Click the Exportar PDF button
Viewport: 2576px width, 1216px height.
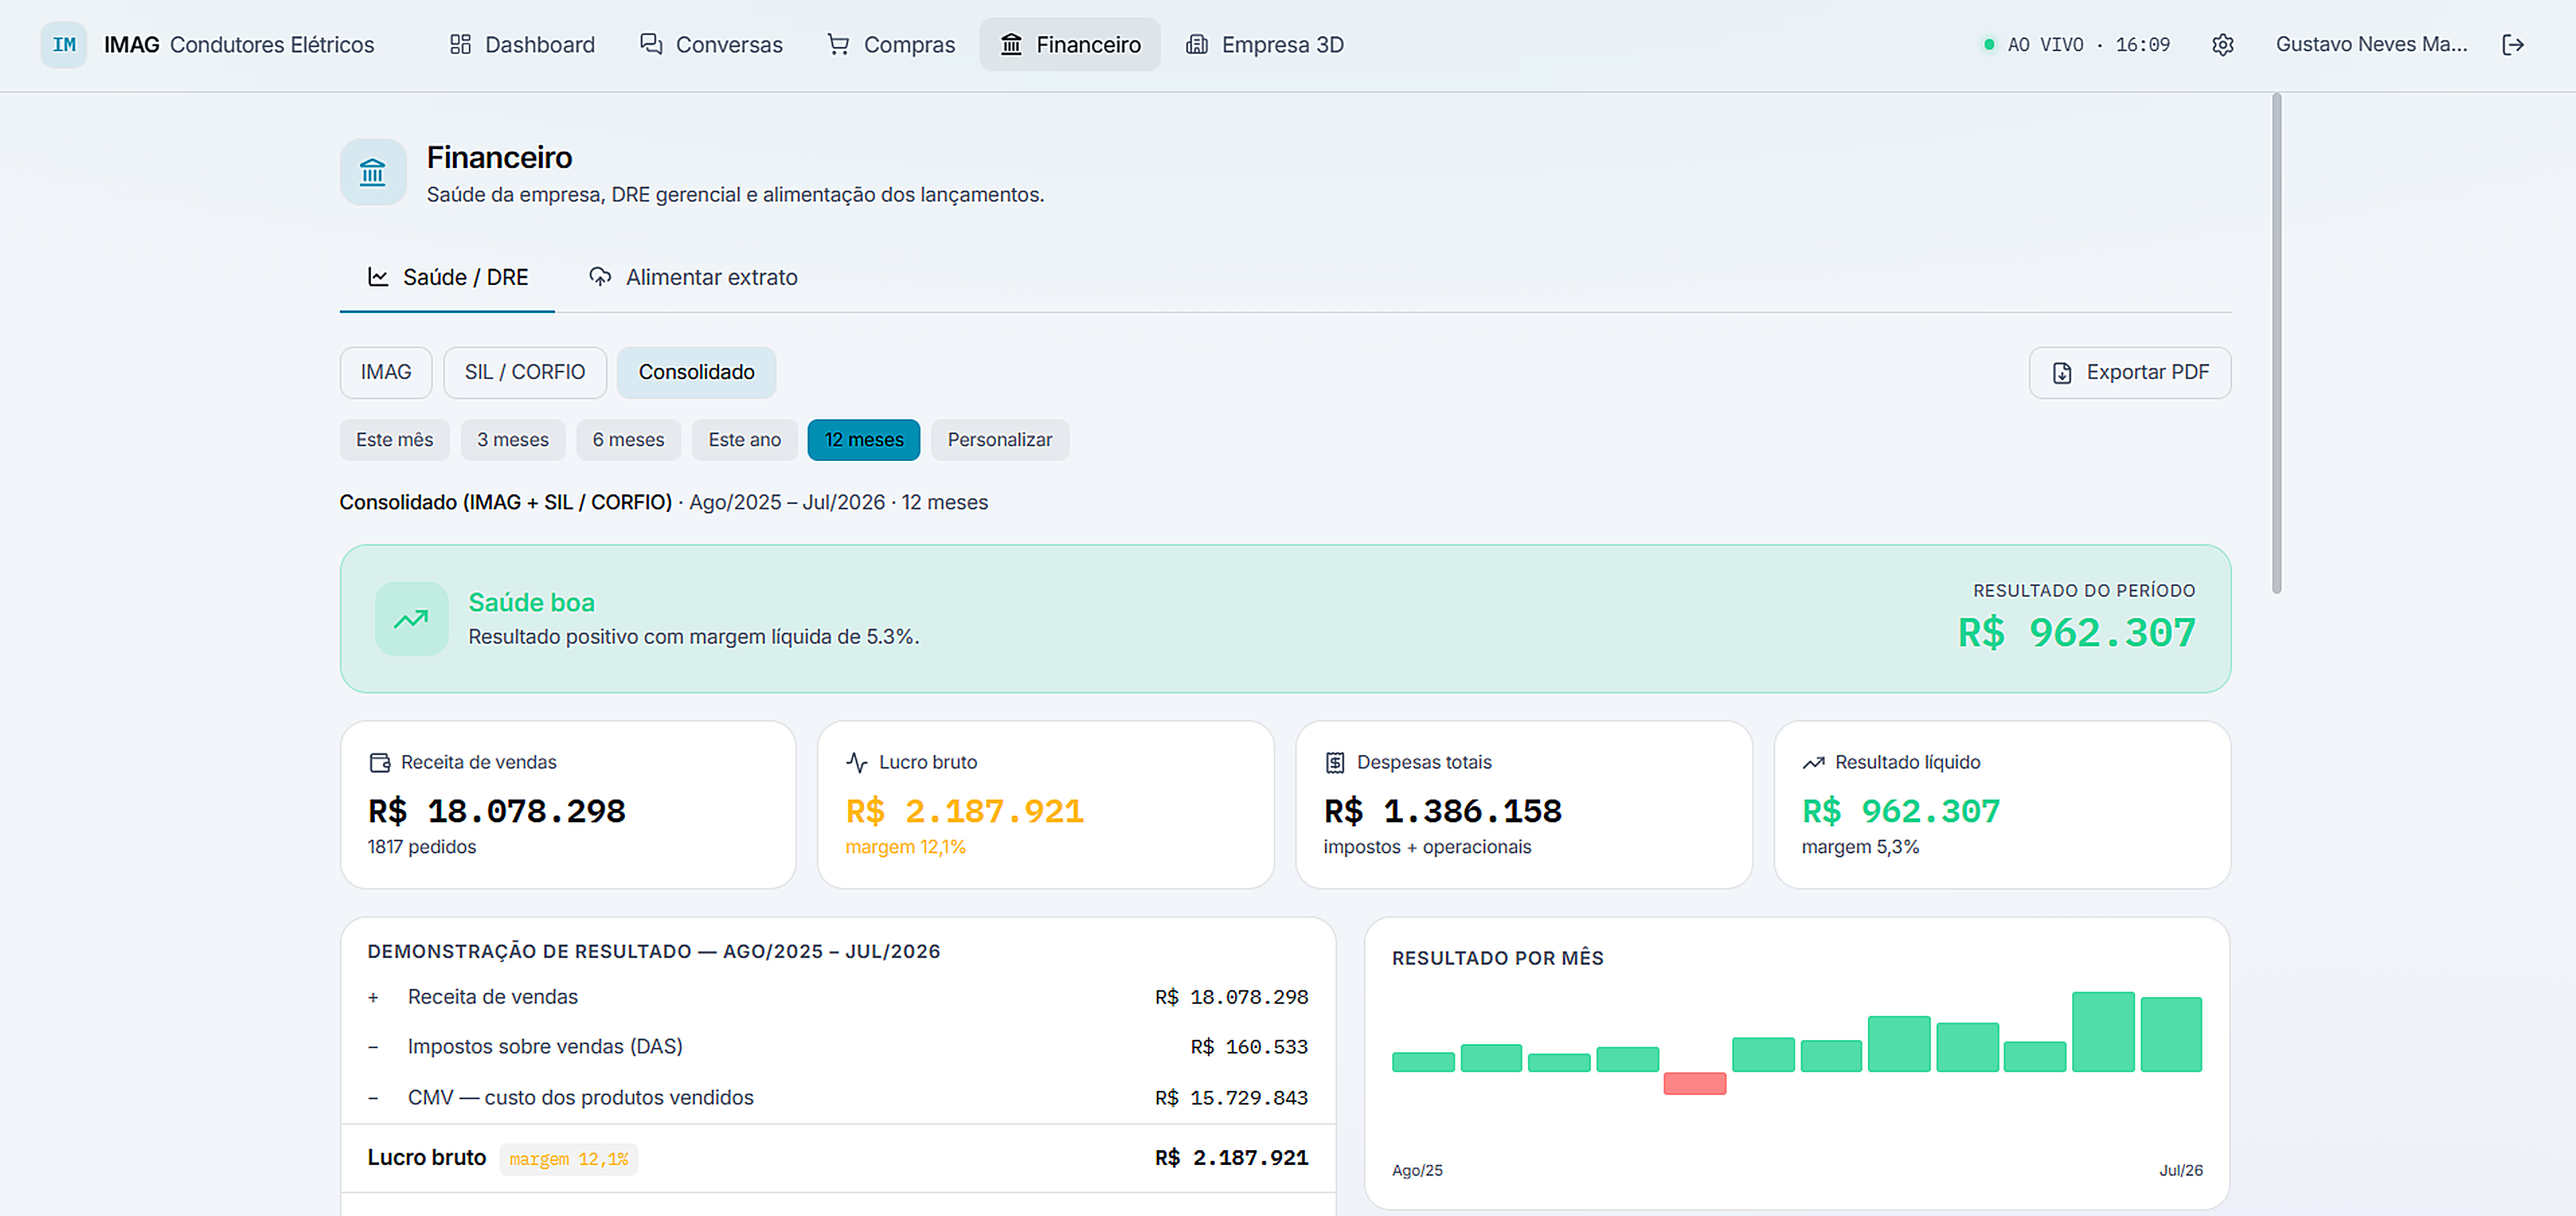[x=2129, y=372]
